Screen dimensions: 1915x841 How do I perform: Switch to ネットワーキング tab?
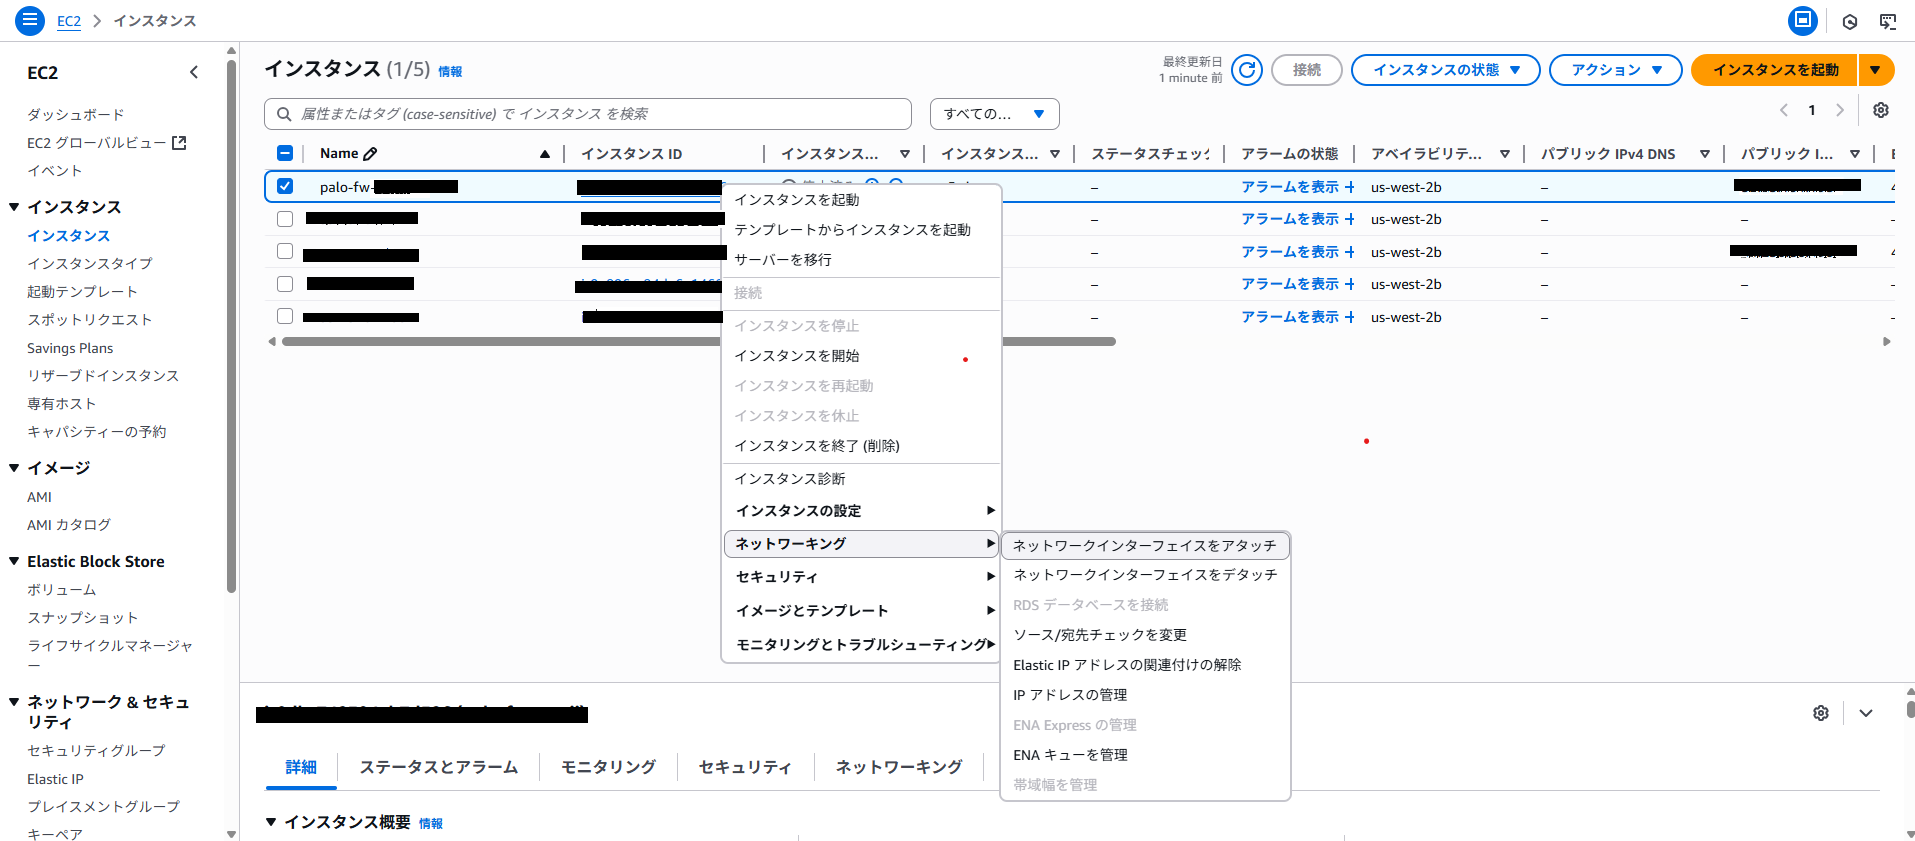click(899, 767)
